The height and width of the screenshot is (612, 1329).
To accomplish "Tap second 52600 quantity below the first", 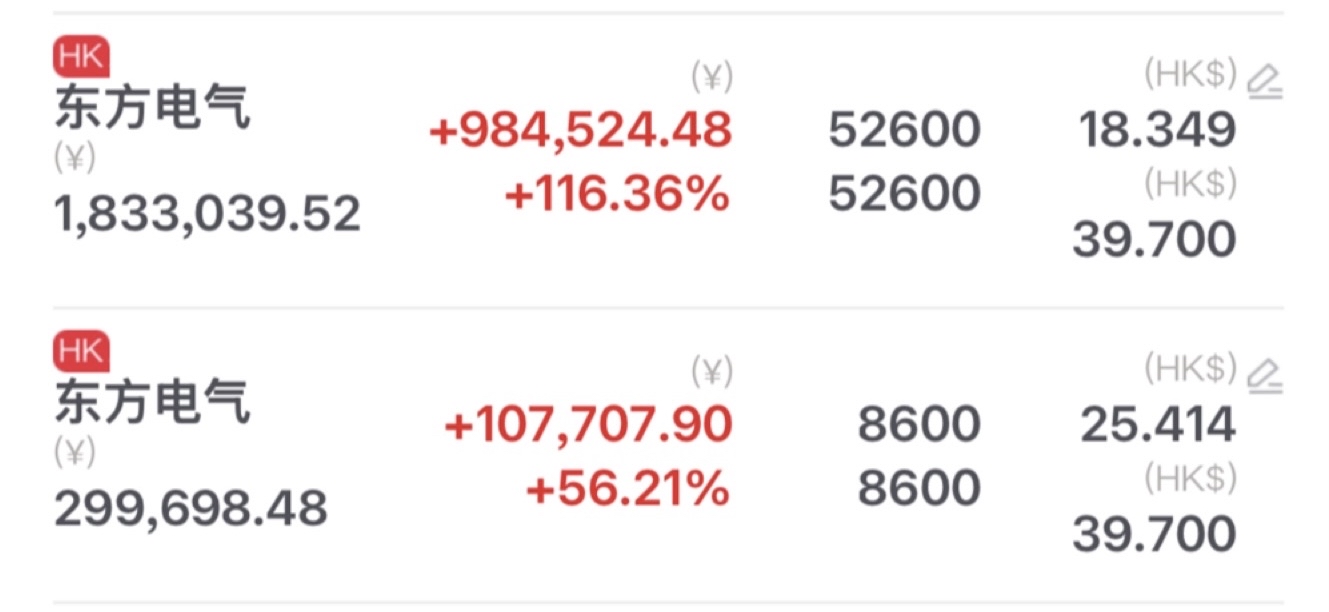I will tap(904, 193).
